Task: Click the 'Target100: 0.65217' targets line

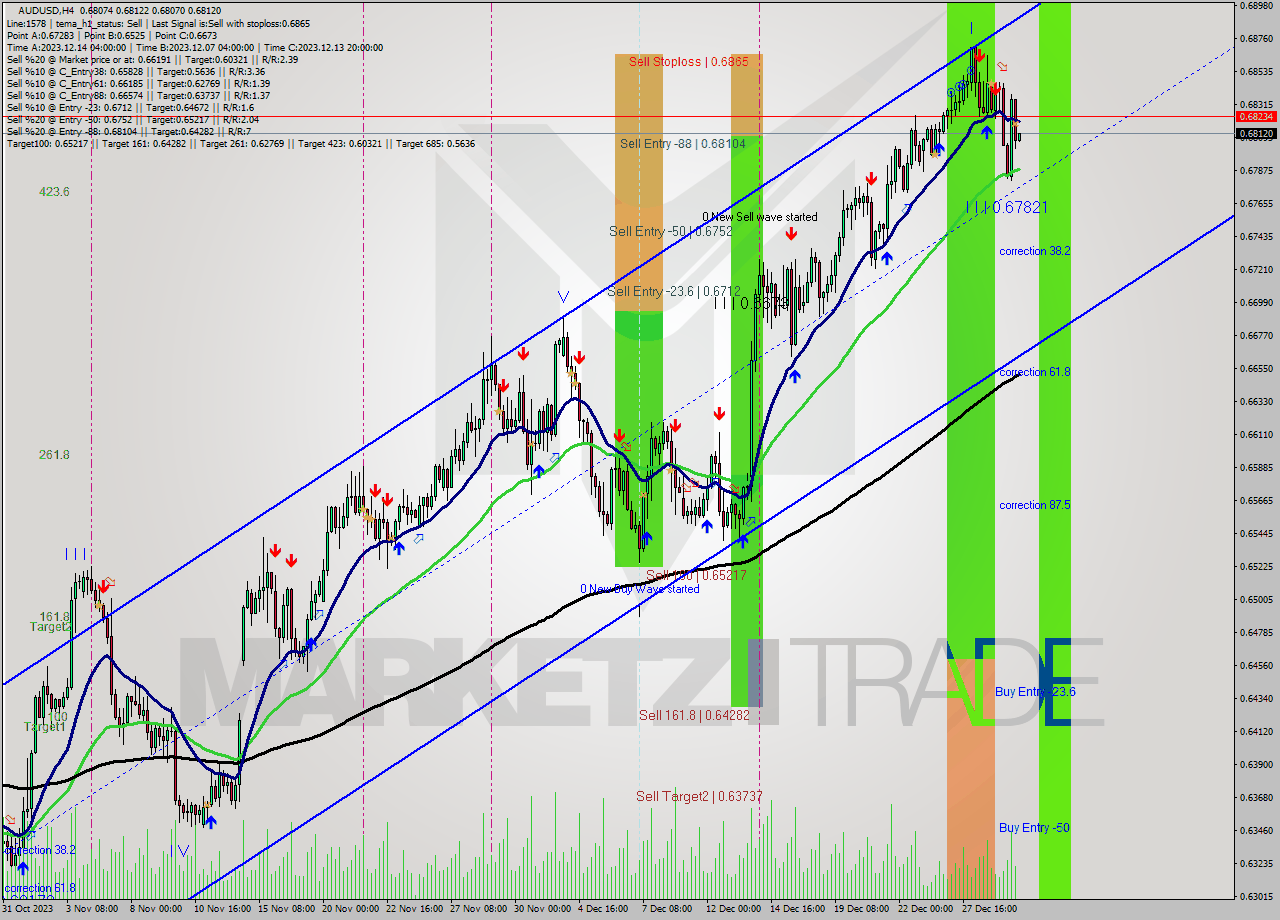Action: pyautogui.click(x=241, y=143)
